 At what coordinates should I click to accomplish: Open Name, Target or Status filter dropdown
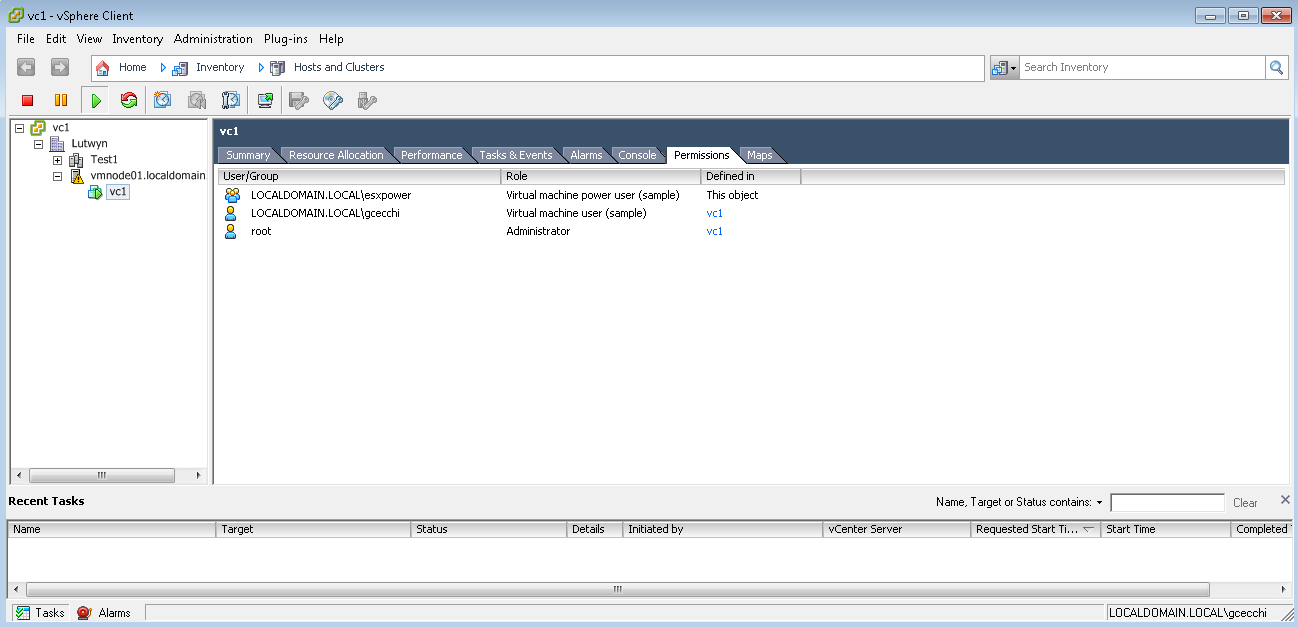click(x=1099, y=503)
